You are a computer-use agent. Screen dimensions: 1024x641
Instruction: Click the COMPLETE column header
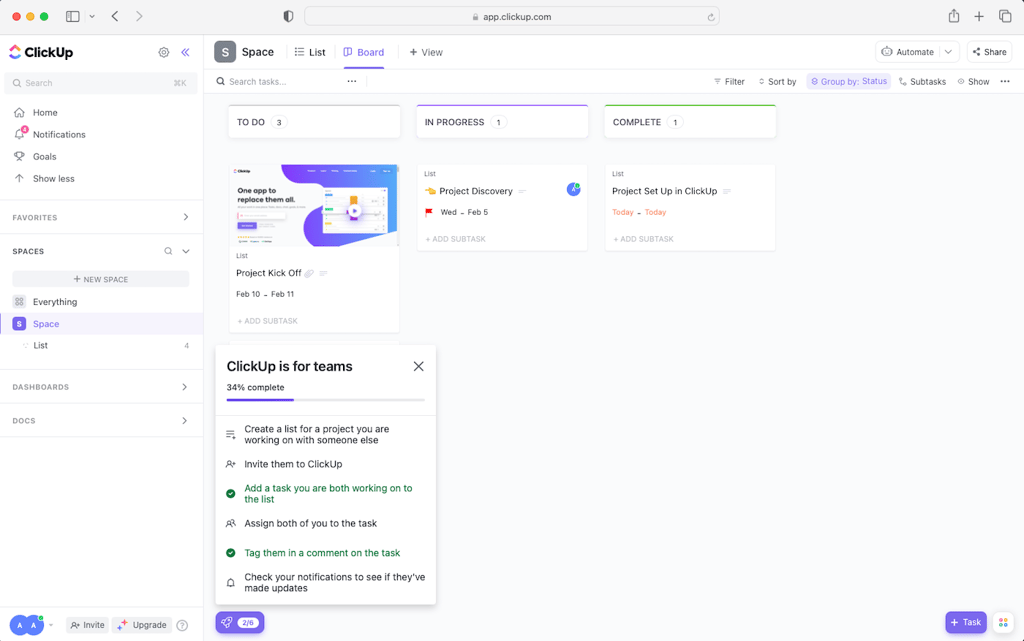click(690, 122)
